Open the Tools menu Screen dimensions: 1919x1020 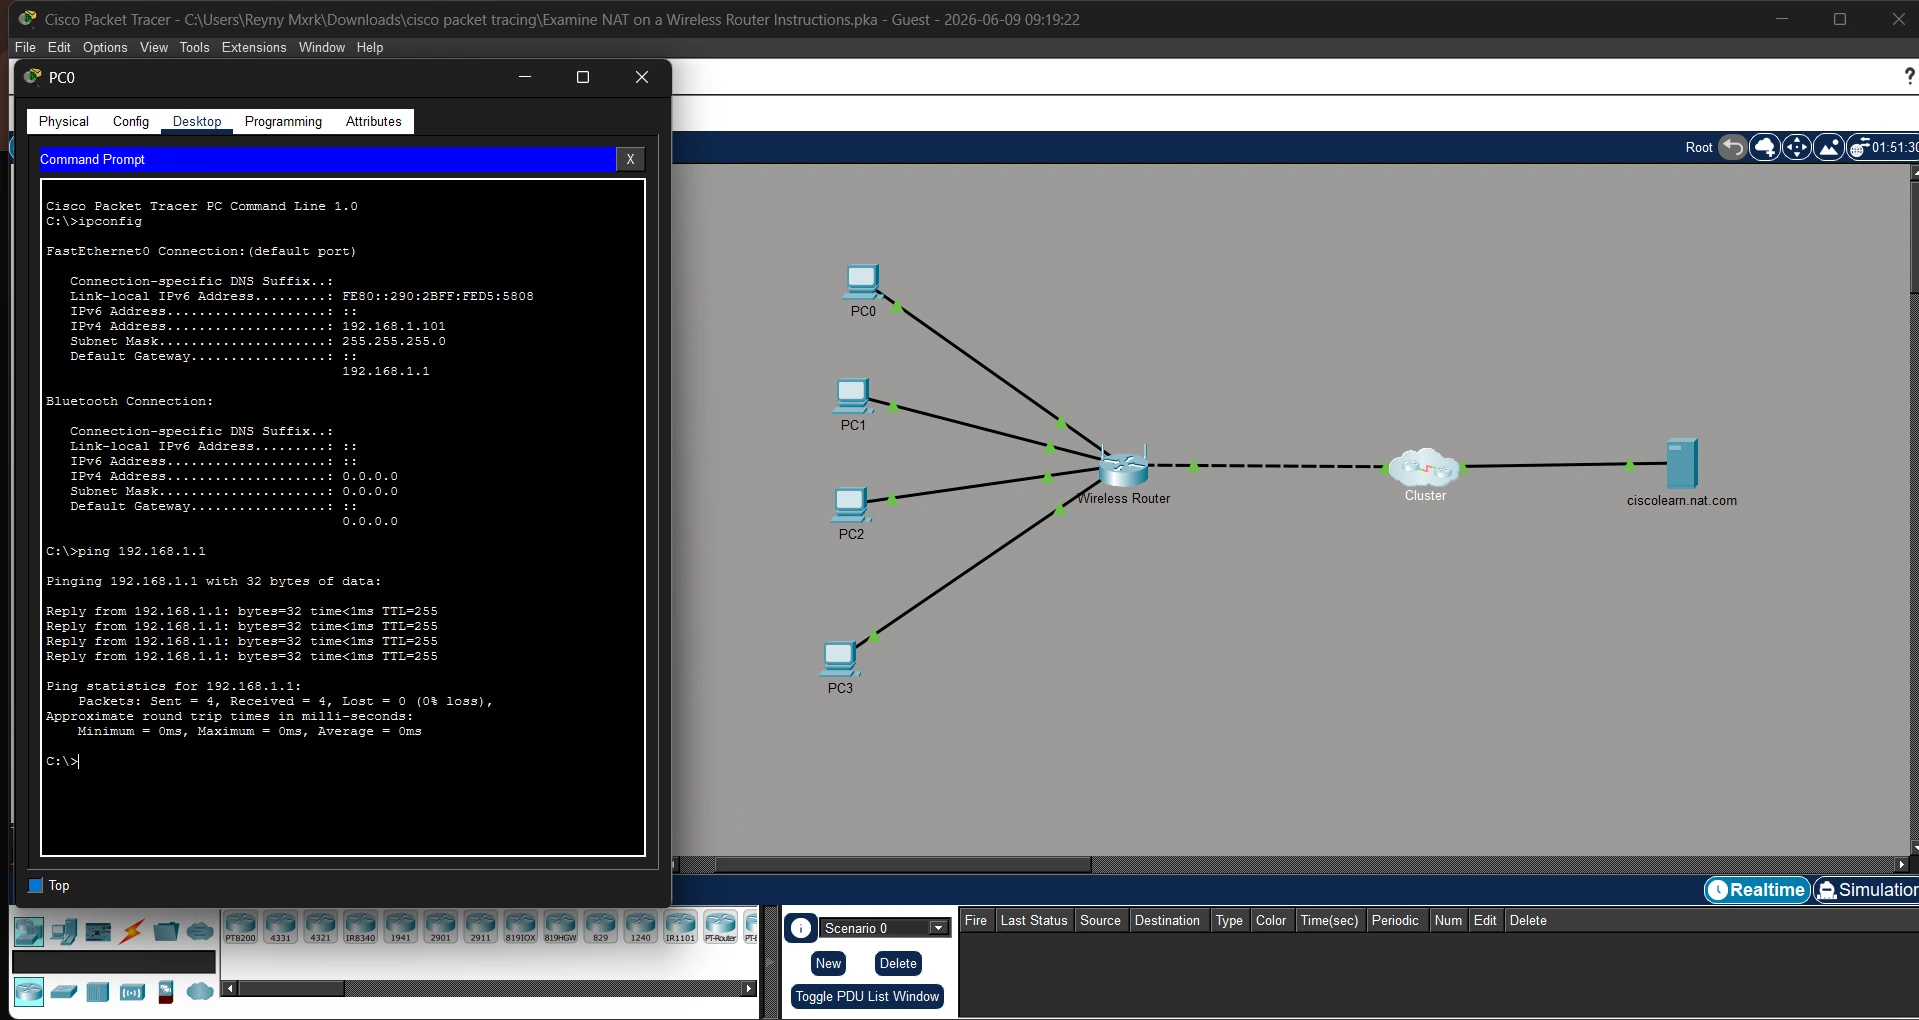194,47
